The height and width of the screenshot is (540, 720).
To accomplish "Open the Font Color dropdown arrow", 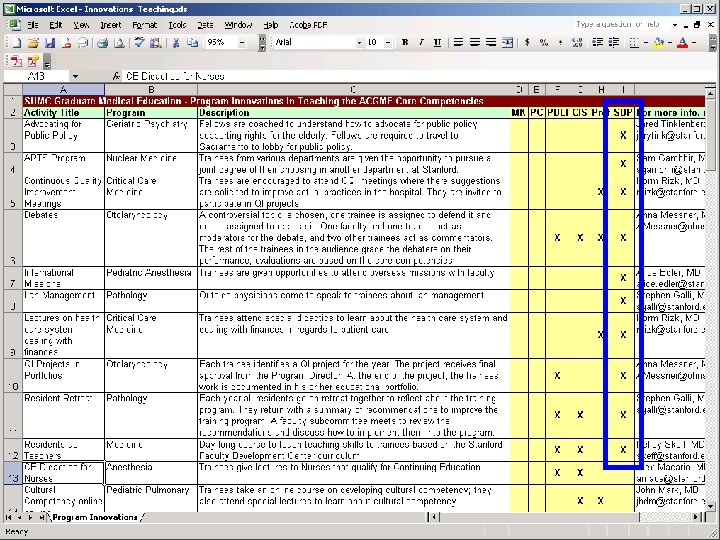I will [x=694, y=43].
